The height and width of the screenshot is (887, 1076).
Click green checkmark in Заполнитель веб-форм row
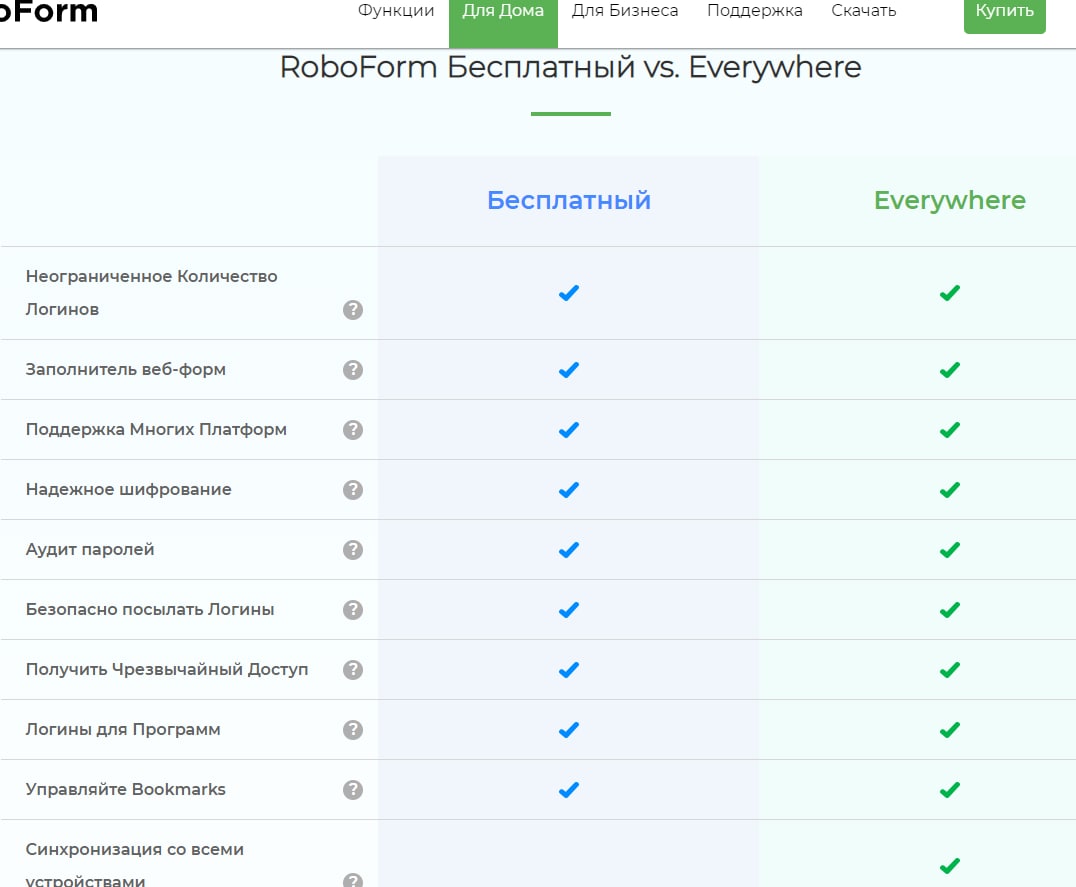(x=950, y=370)
